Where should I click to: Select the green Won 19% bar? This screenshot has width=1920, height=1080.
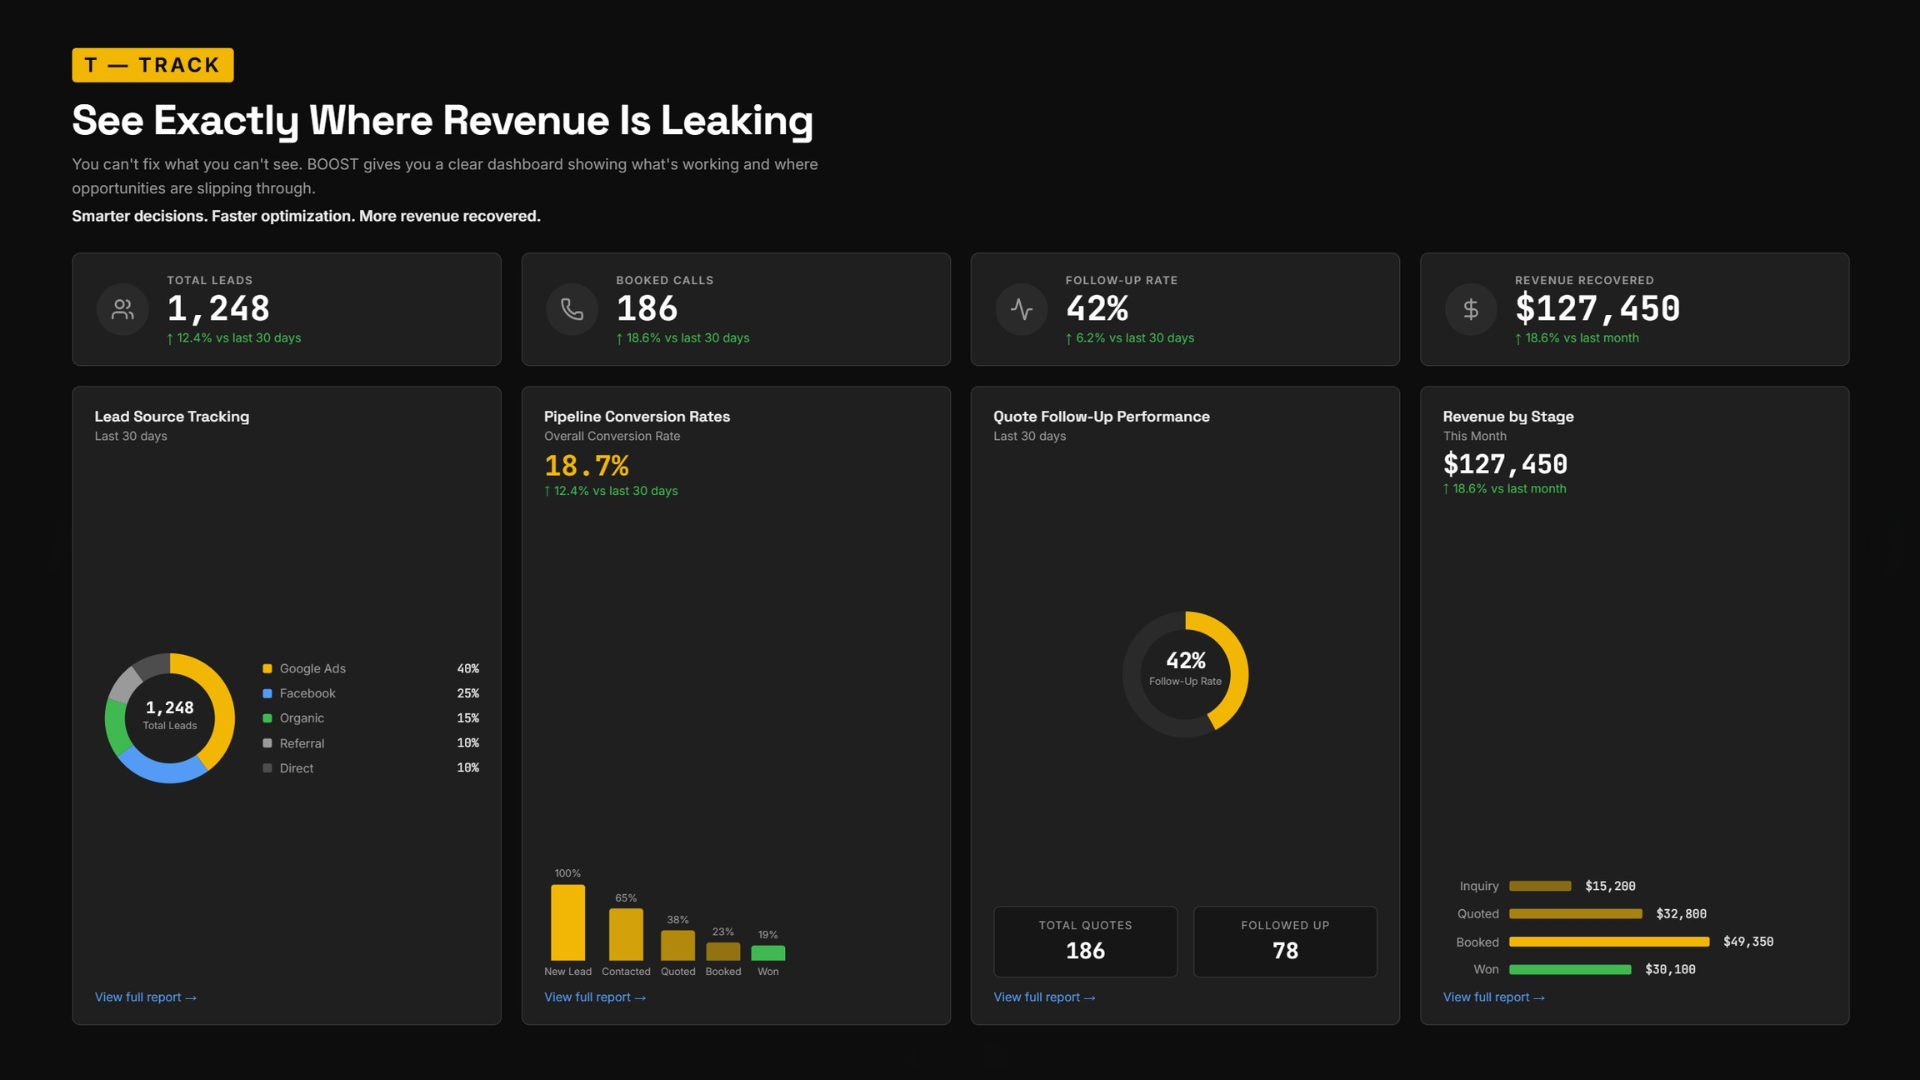pyautogui.click(x=768, y=953)
